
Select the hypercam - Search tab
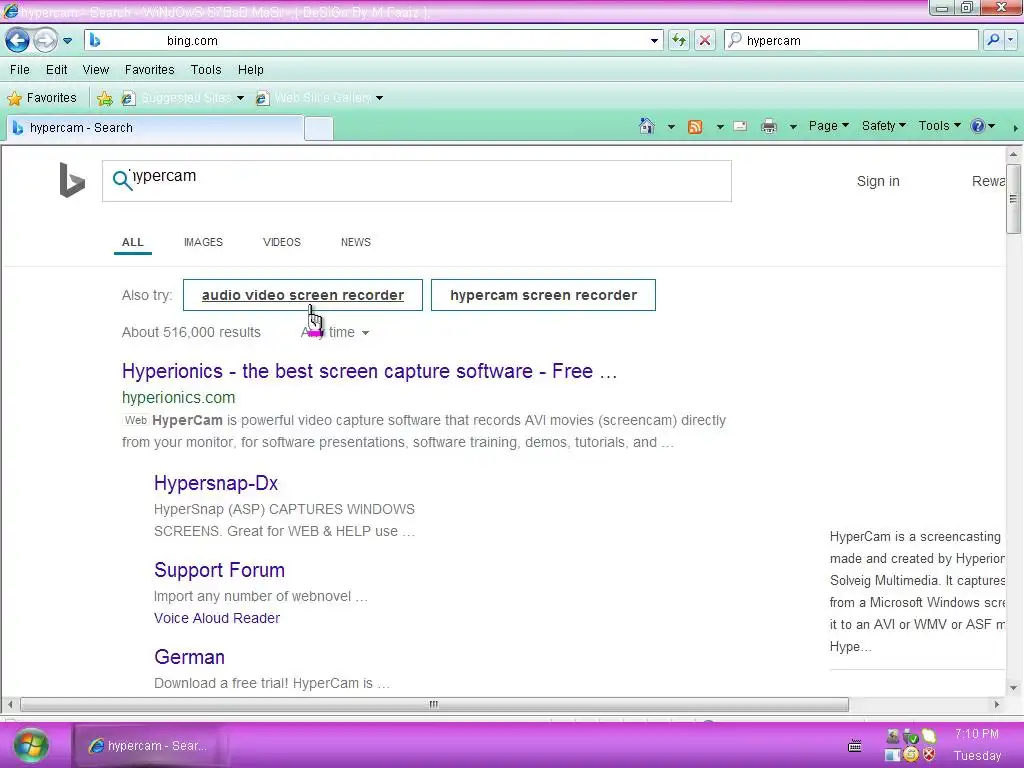point(155,128)
